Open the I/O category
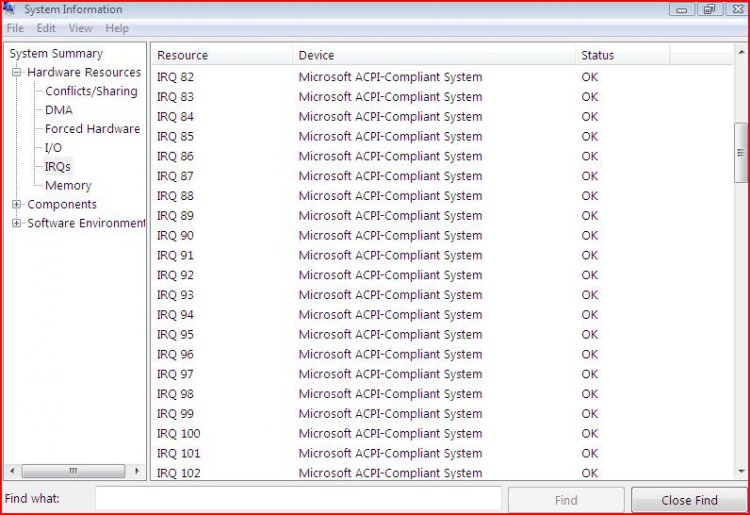Screen dimensions: 750x515 [53, 148]
